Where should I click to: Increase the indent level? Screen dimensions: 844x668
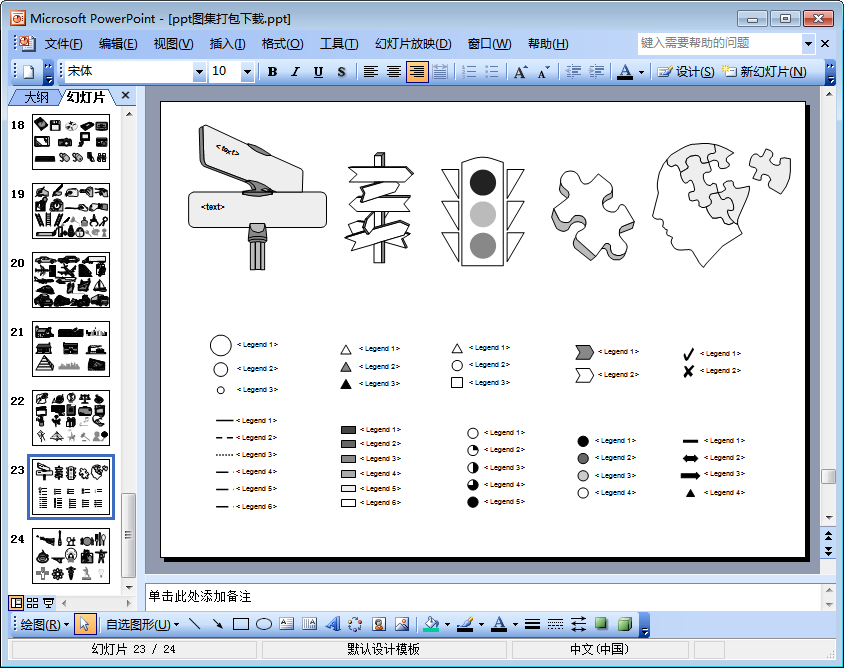596,72
